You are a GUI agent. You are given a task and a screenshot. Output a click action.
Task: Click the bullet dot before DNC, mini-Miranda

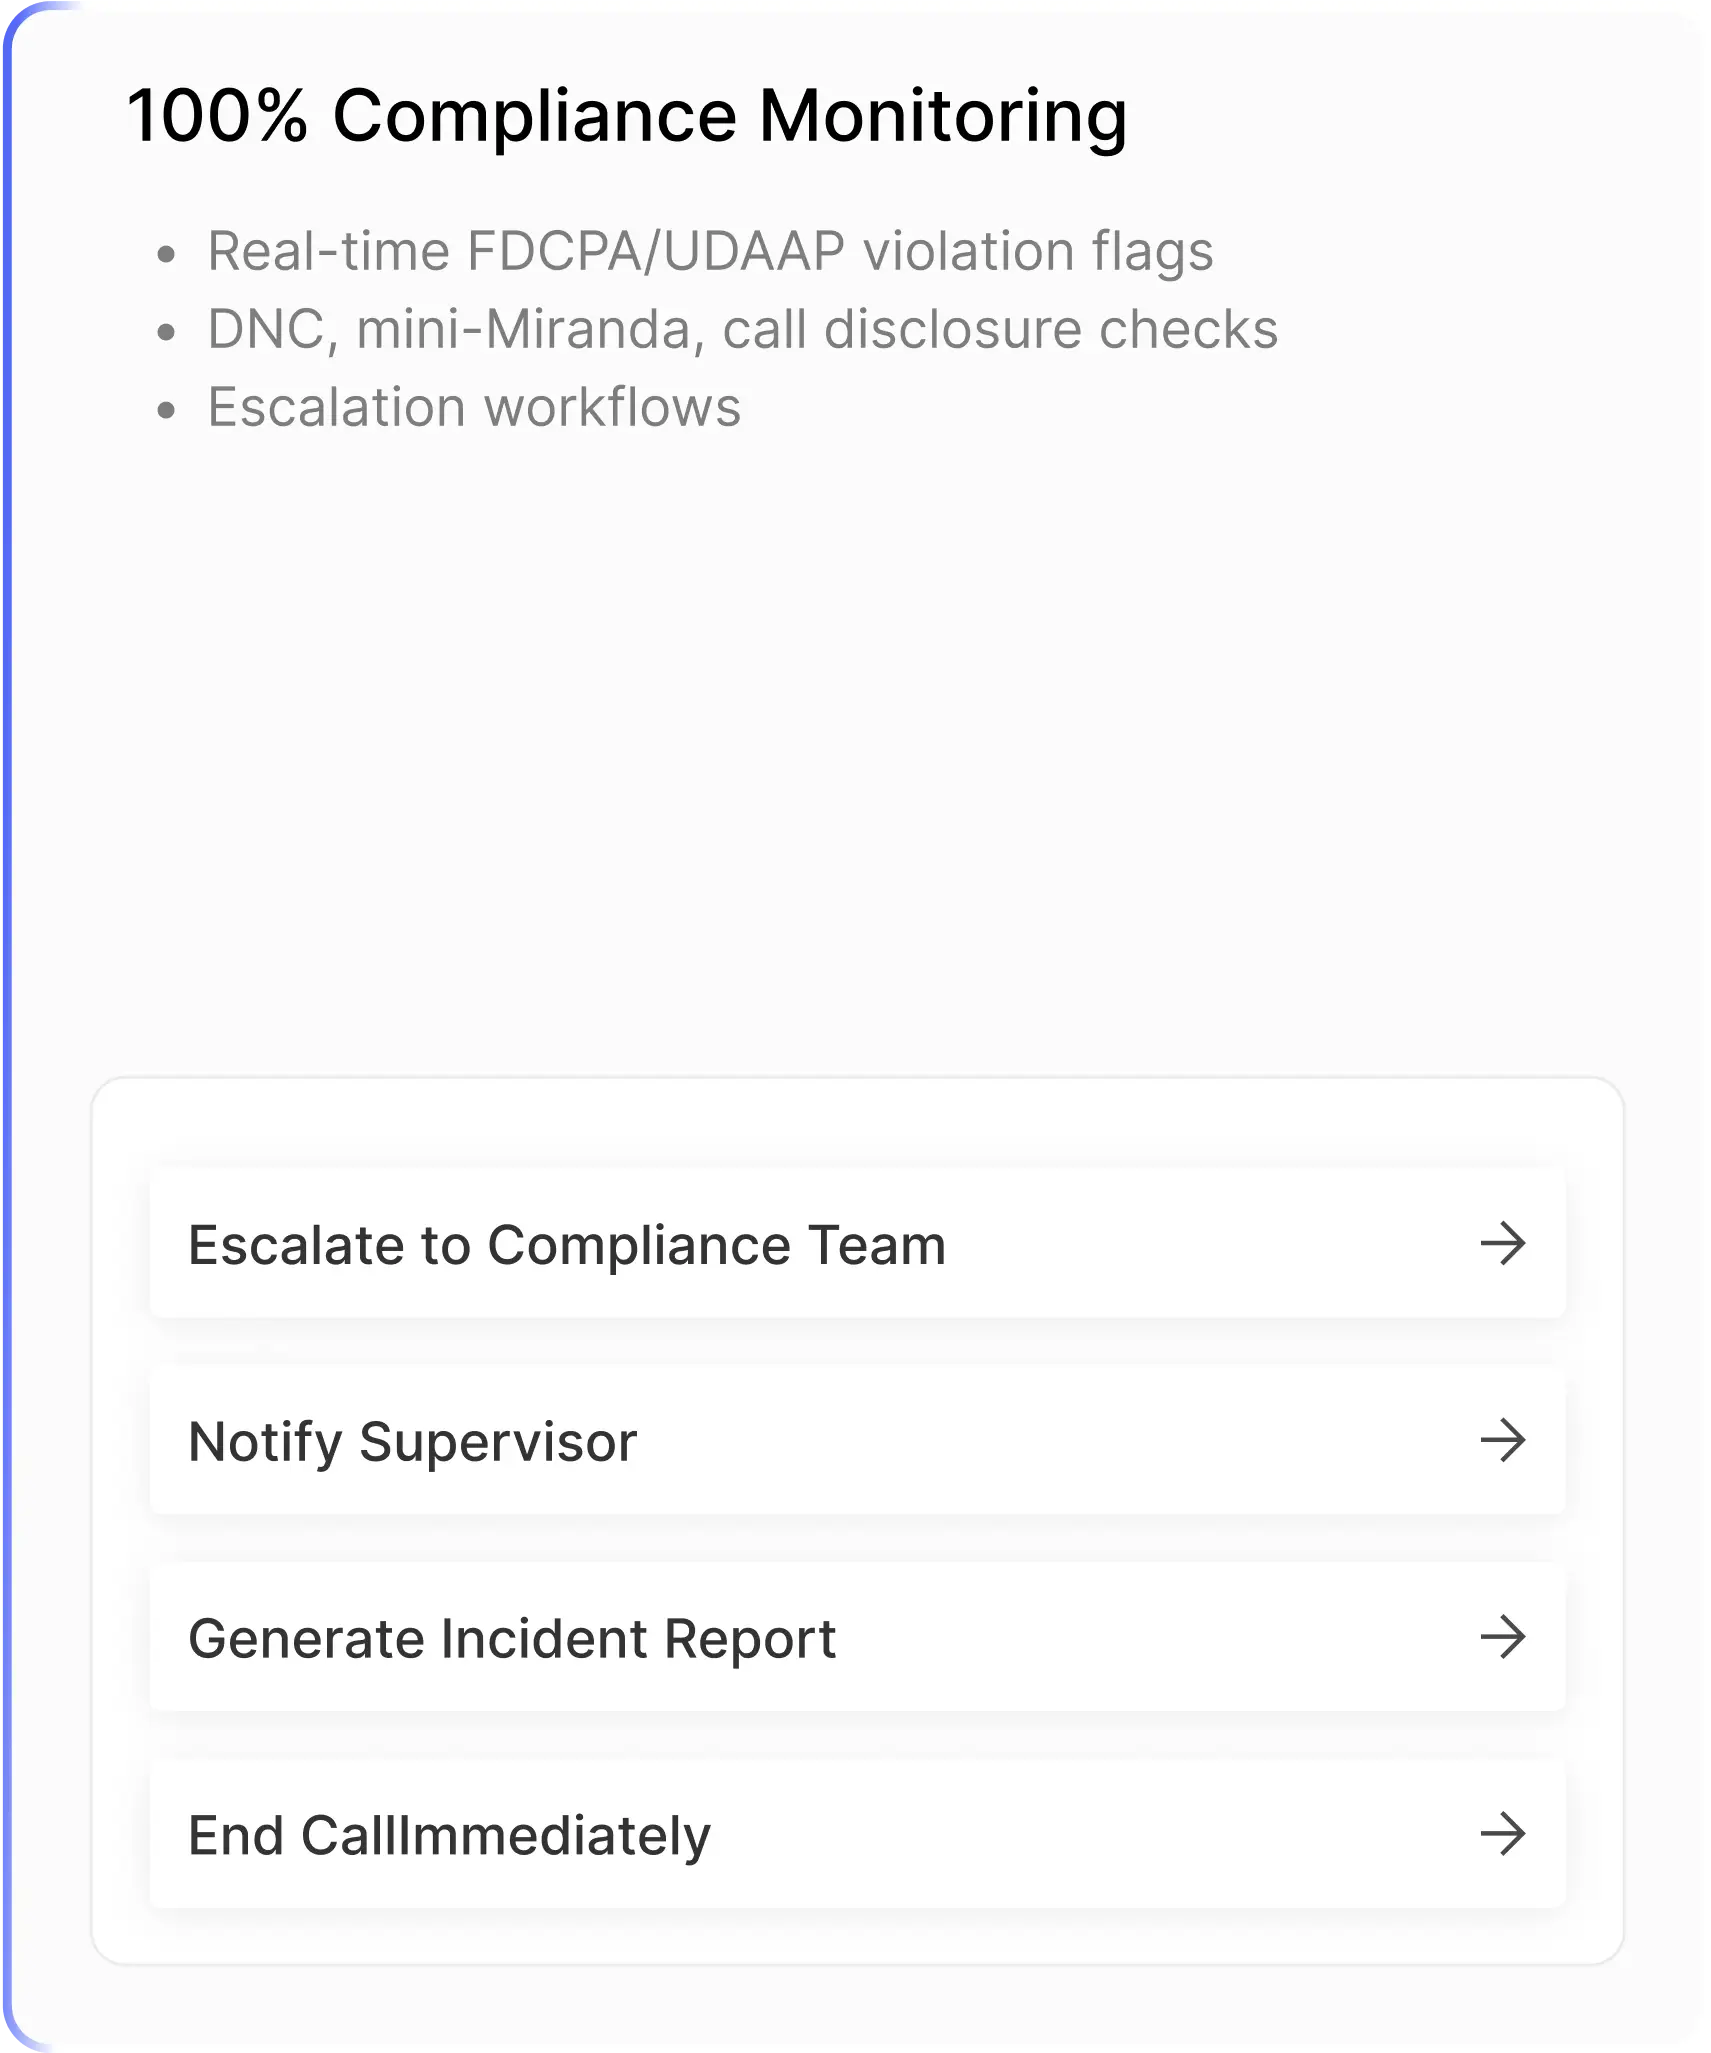tap(167, 332)
